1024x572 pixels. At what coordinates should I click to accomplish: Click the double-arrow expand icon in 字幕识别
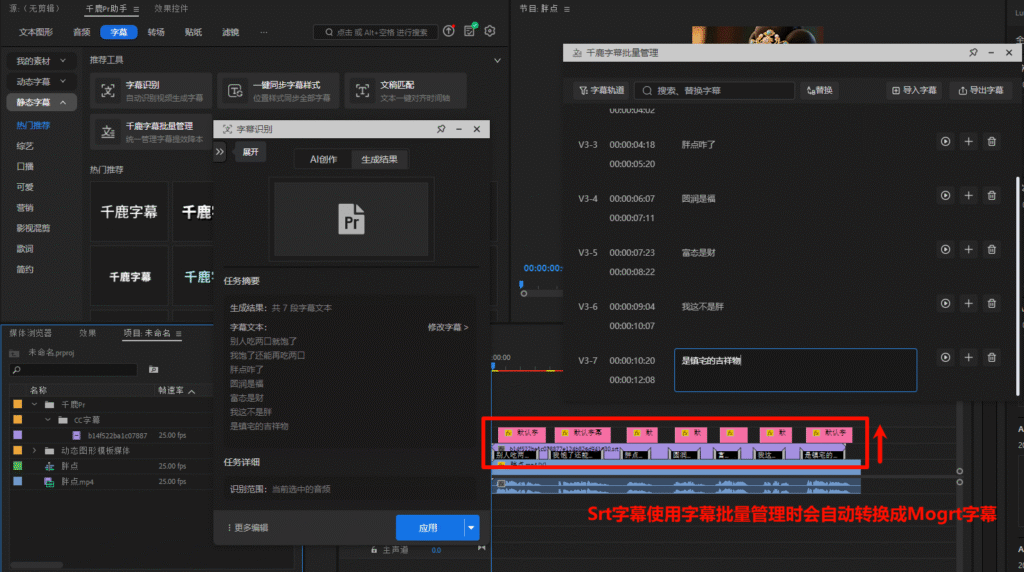point(219,151)
